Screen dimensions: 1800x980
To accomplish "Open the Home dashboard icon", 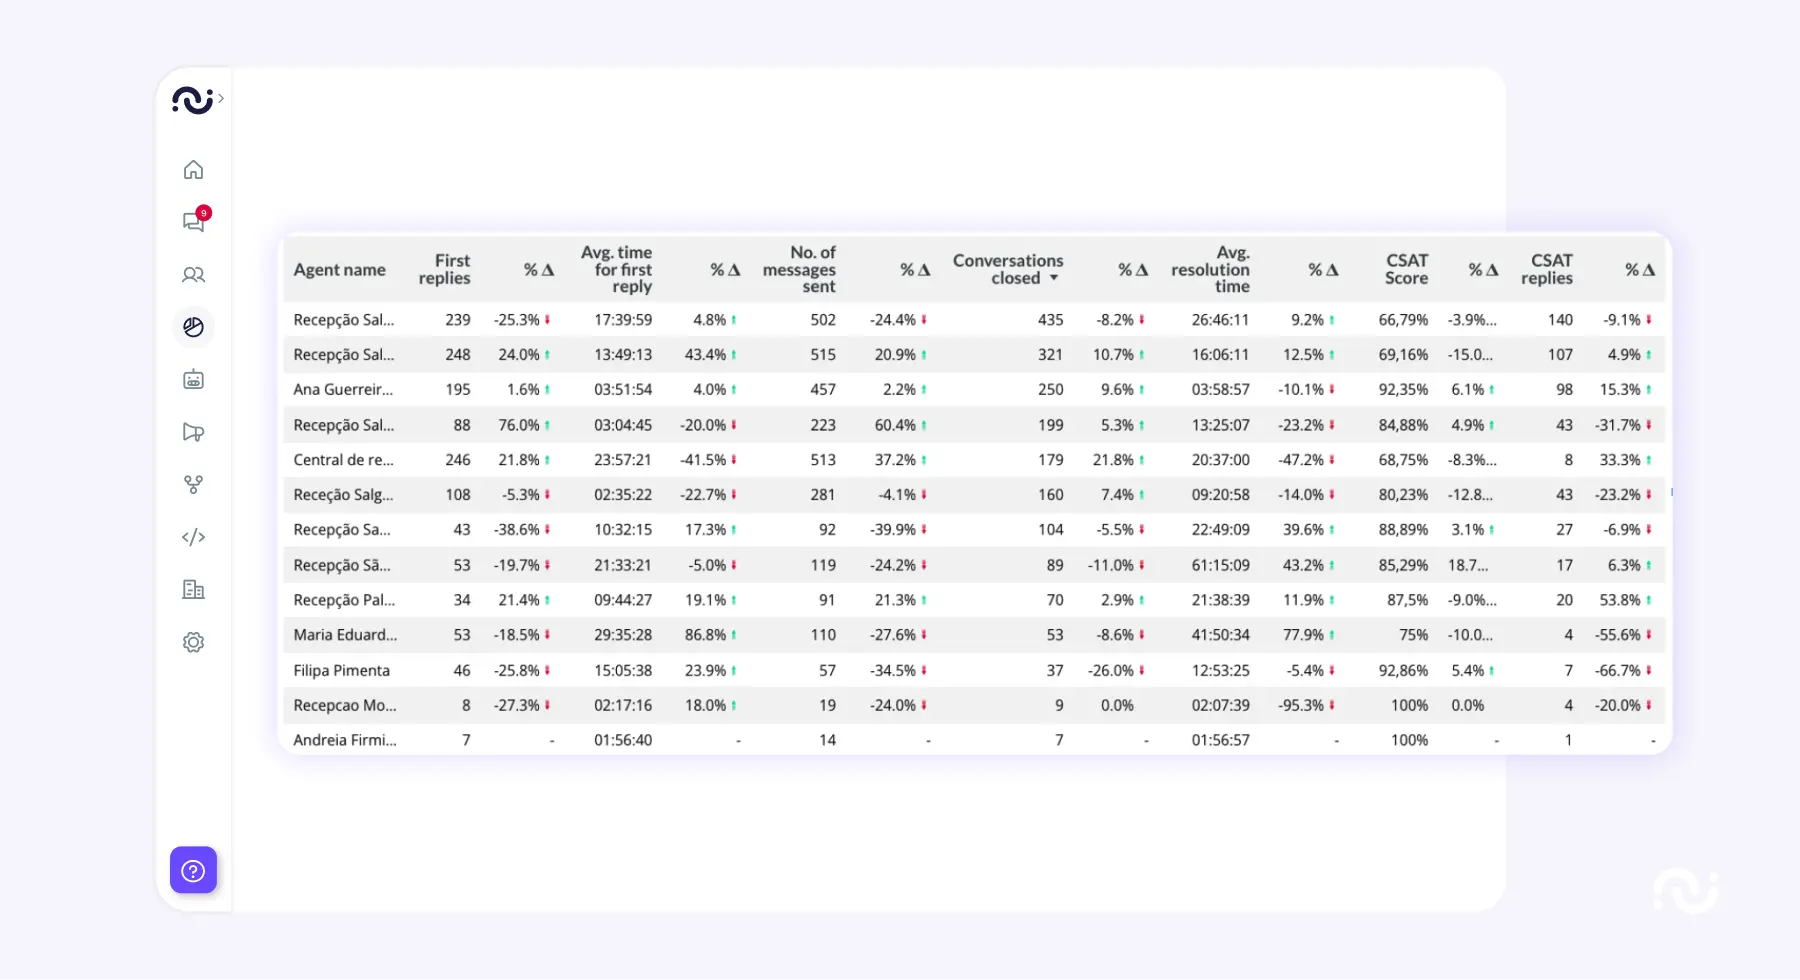I will click(193, 169).
